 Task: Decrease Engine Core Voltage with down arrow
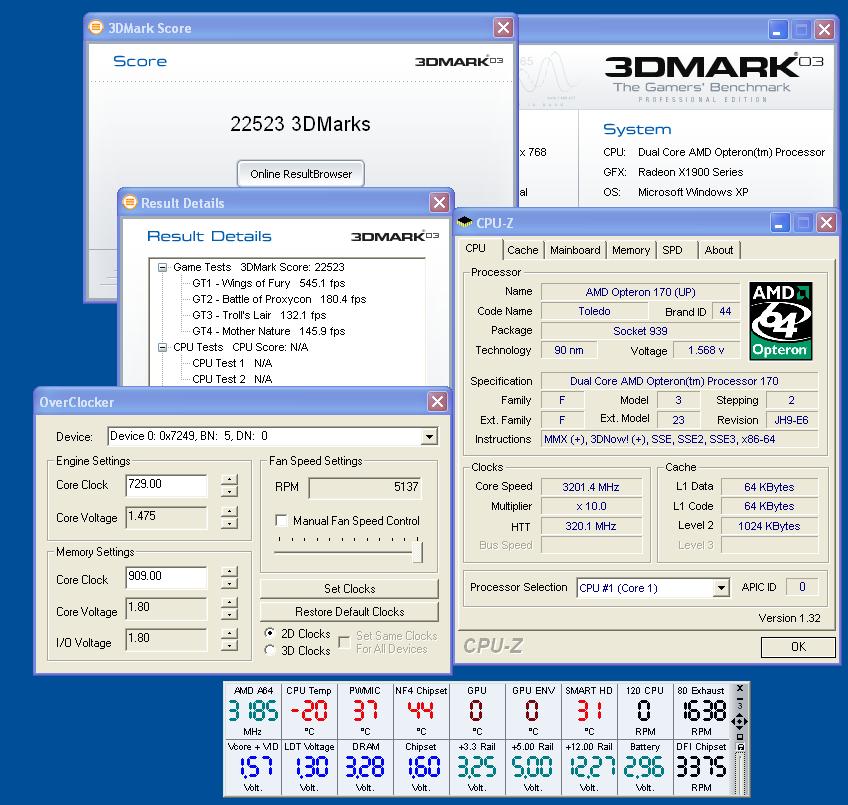point(229,523)
